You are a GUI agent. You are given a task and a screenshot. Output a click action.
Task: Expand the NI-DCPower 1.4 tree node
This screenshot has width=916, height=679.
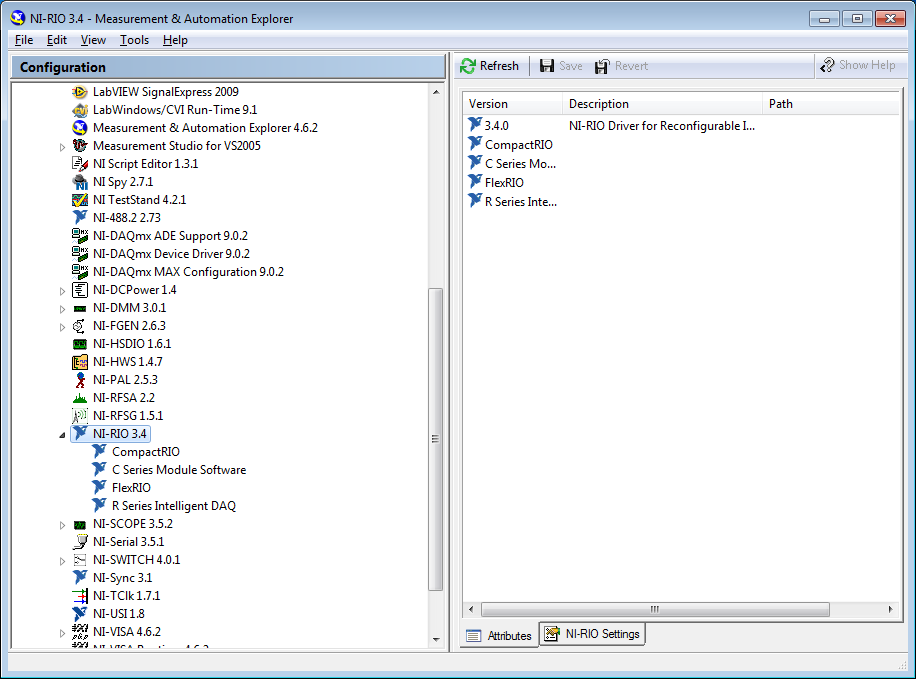(63, 291)
